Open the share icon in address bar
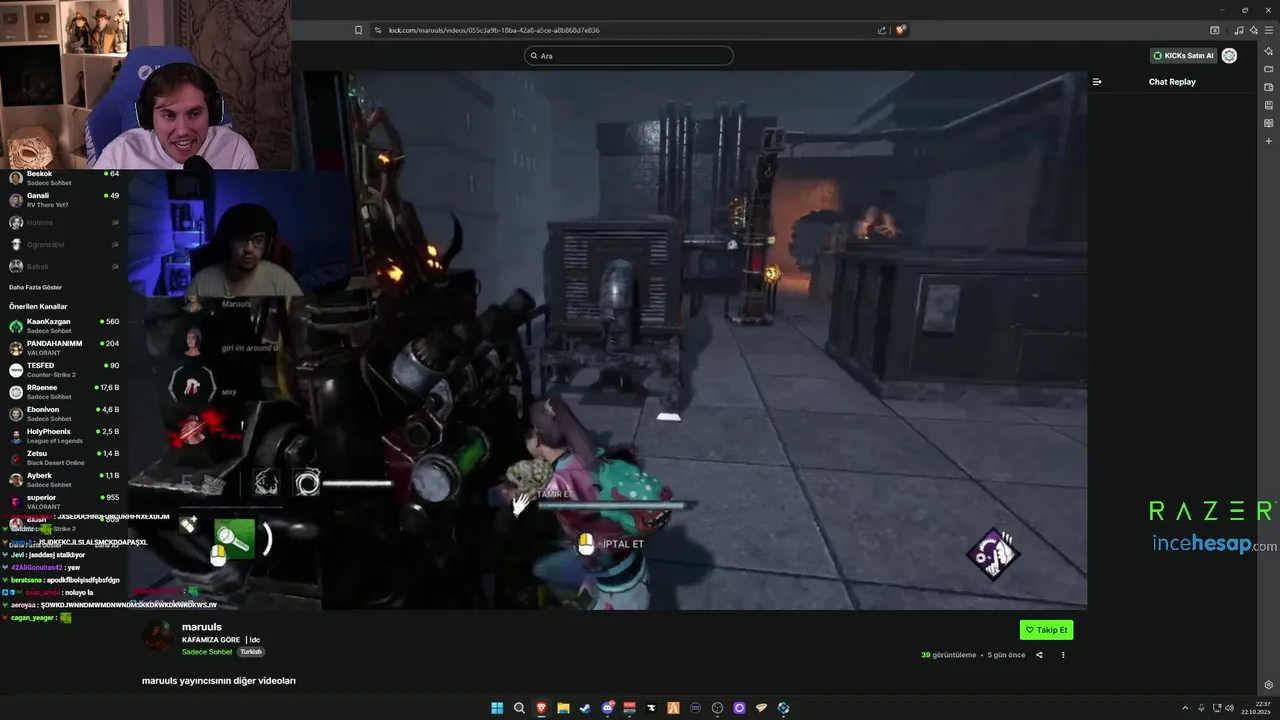Screen dimensions: 1280x720 [x=881, y=30]
